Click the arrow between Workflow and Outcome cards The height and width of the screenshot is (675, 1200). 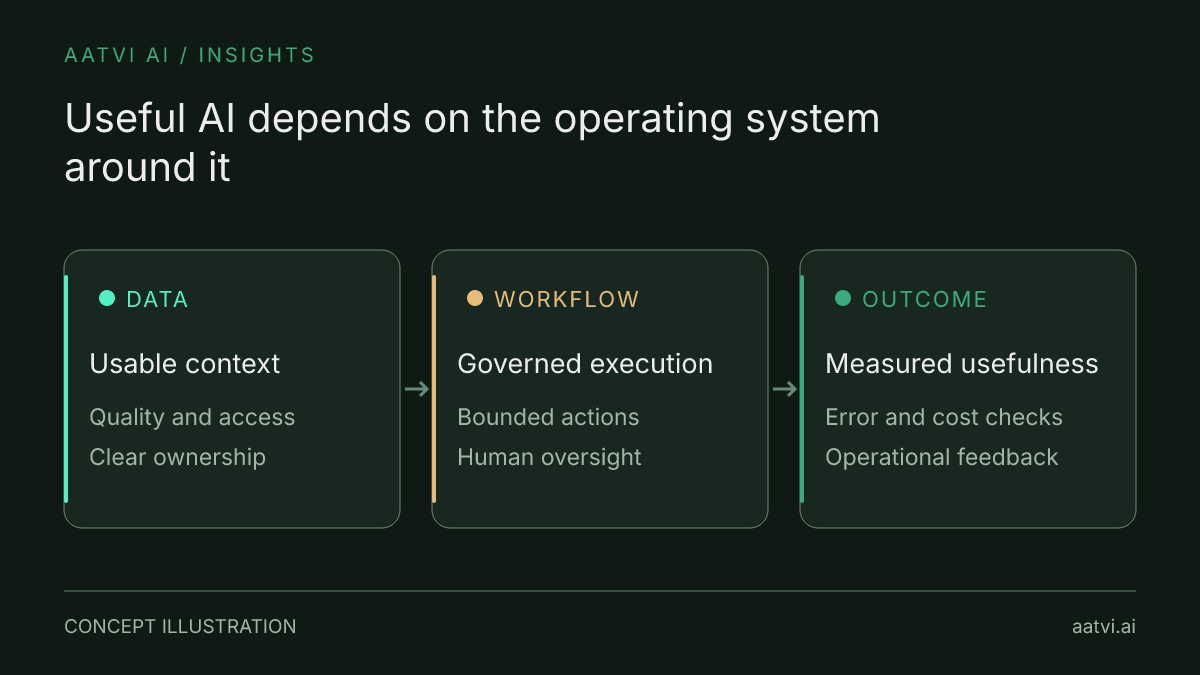[784, 389]
